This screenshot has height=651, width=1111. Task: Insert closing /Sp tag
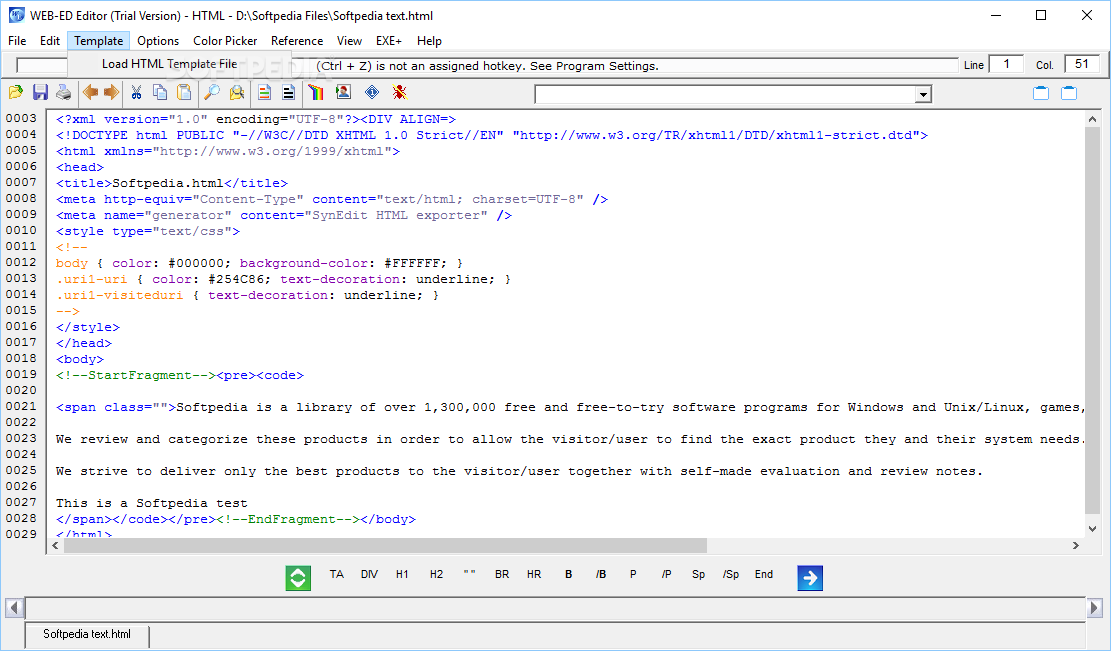pyautogui.click(x=731, y=574)
